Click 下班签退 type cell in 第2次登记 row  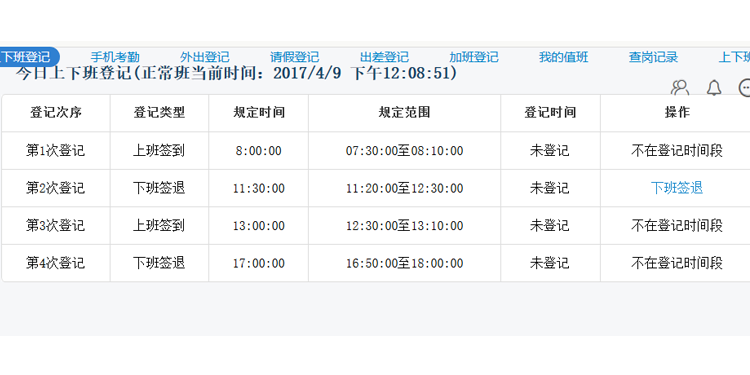(159, 188)
